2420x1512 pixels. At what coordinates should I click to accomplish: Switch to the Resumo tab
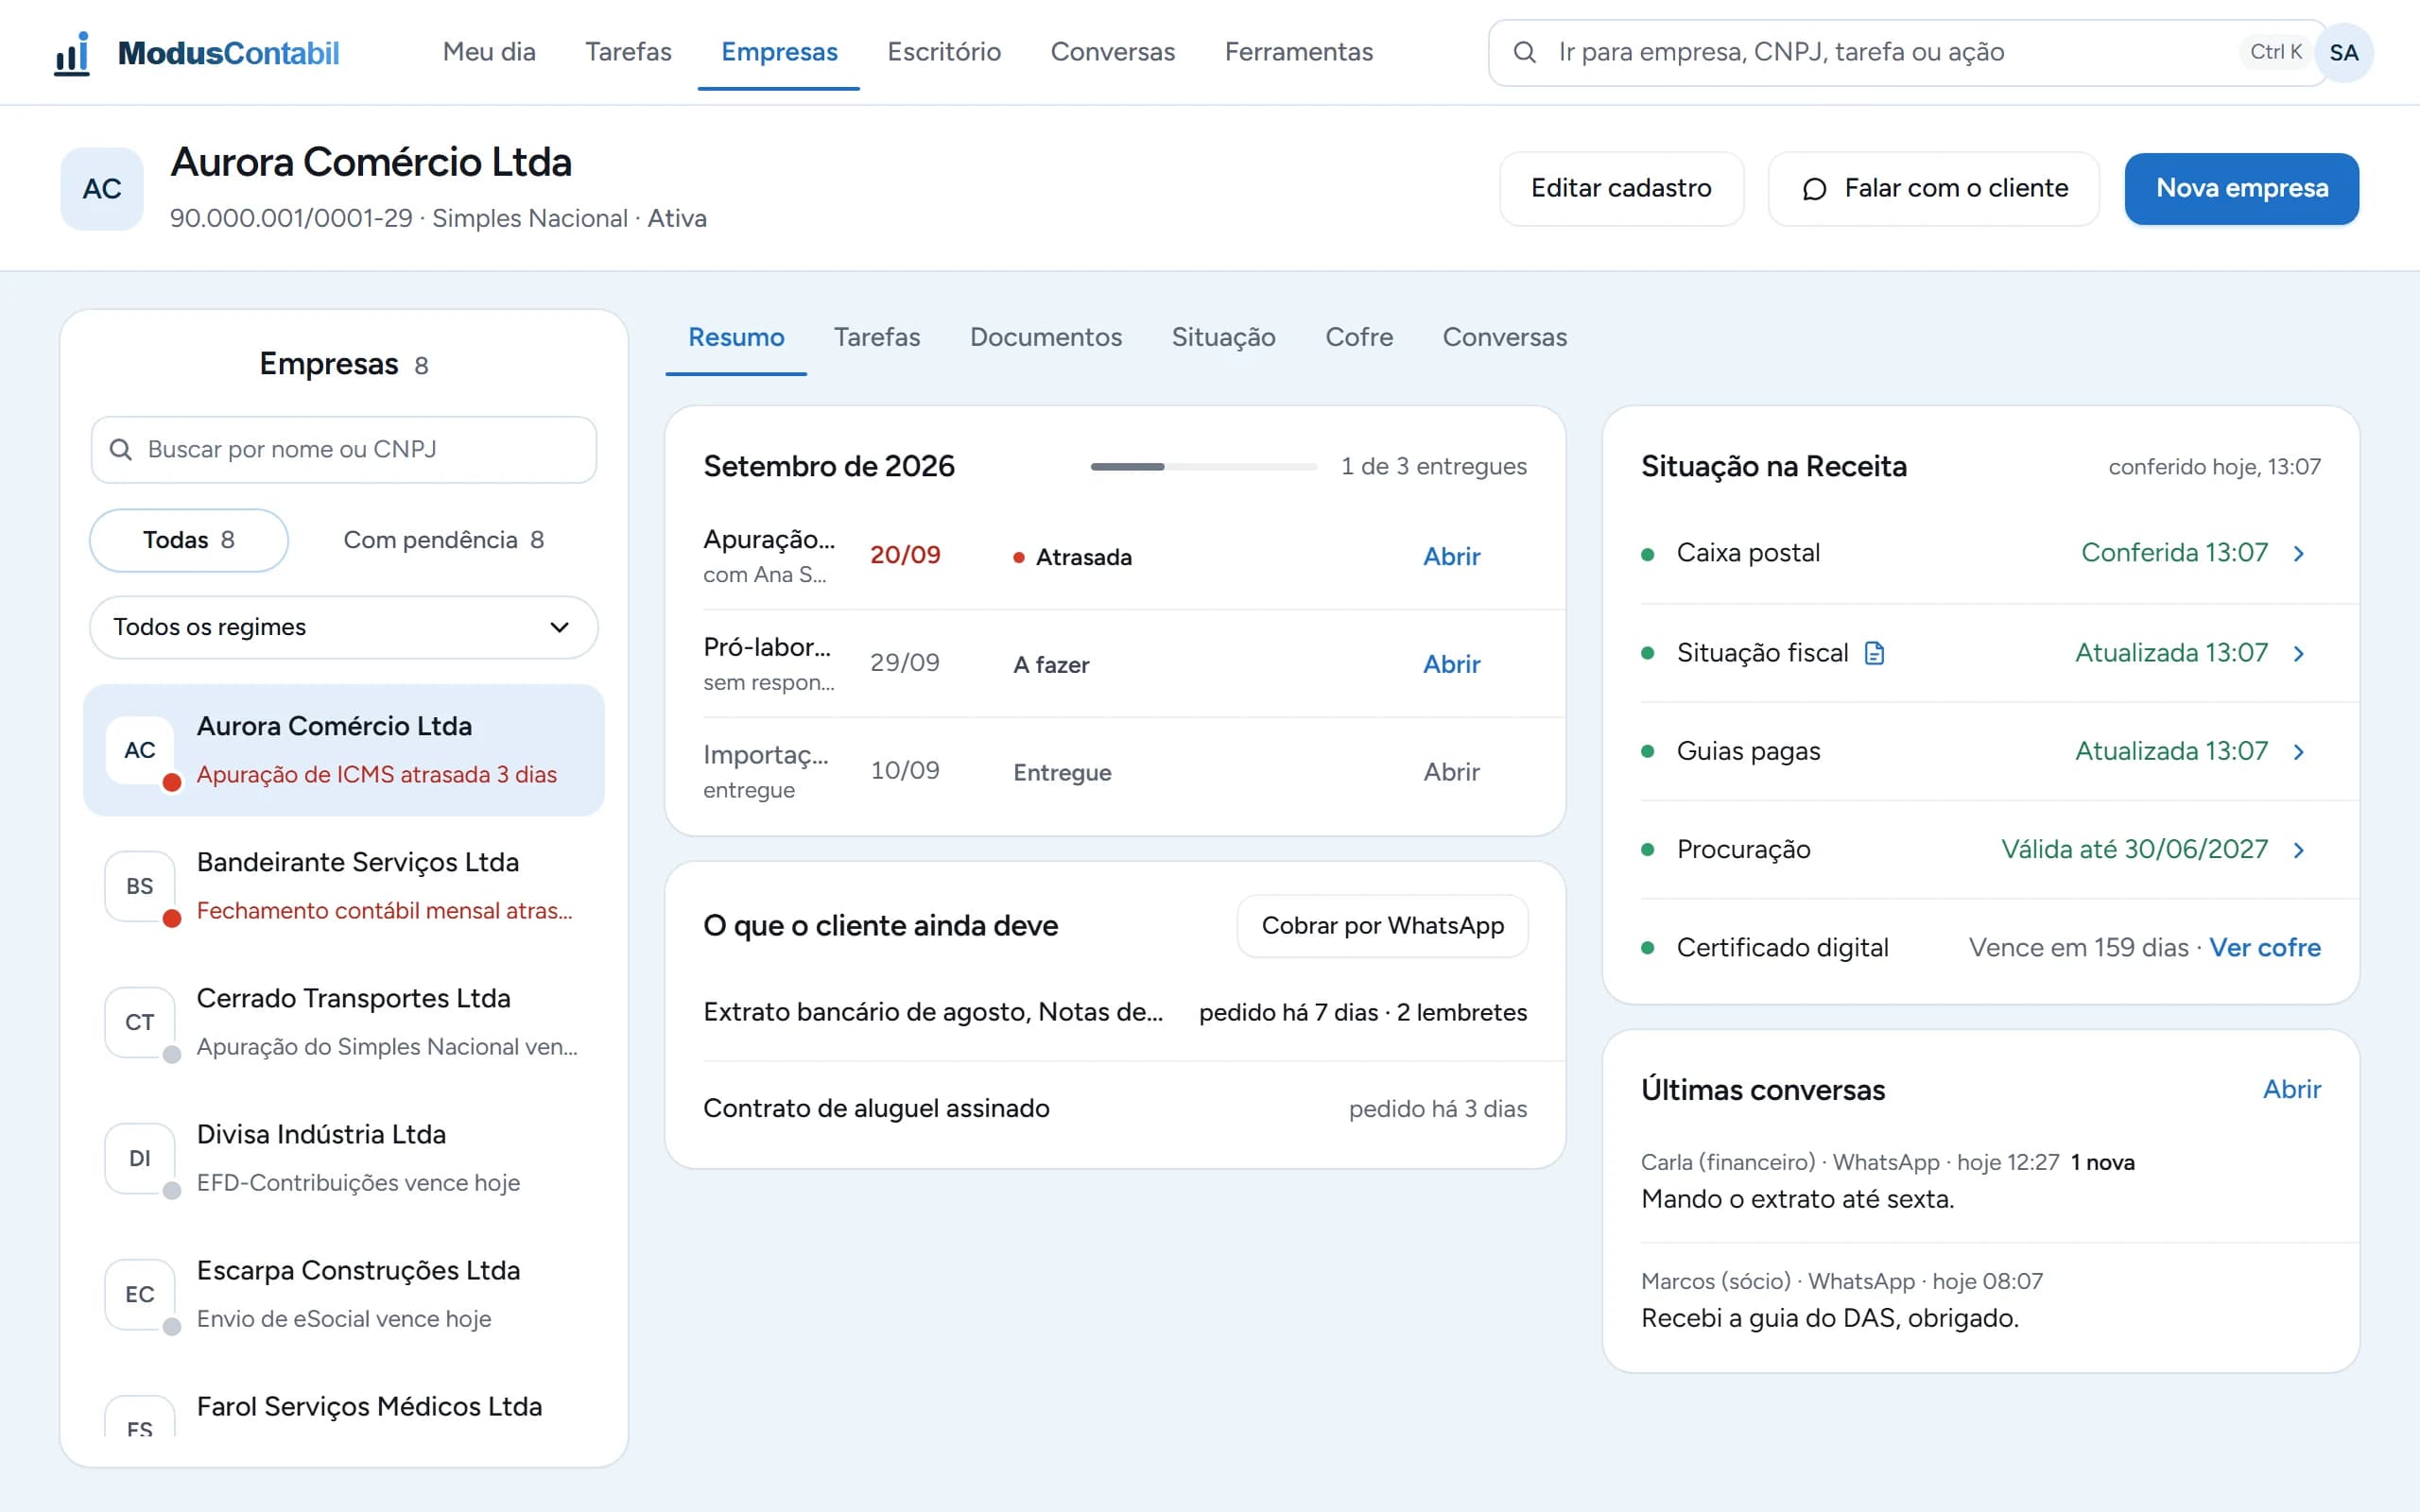pos(736,337)
